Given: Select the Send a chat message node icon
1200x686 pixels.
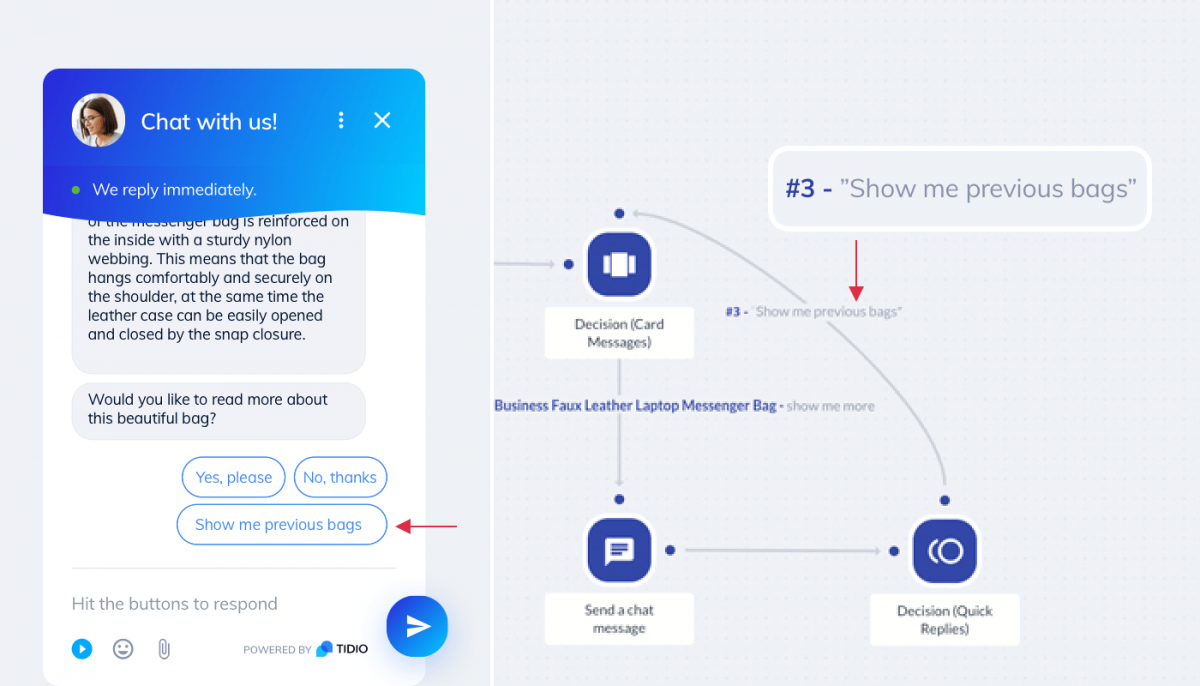Looking at the screenshot, I should [619, 550].
